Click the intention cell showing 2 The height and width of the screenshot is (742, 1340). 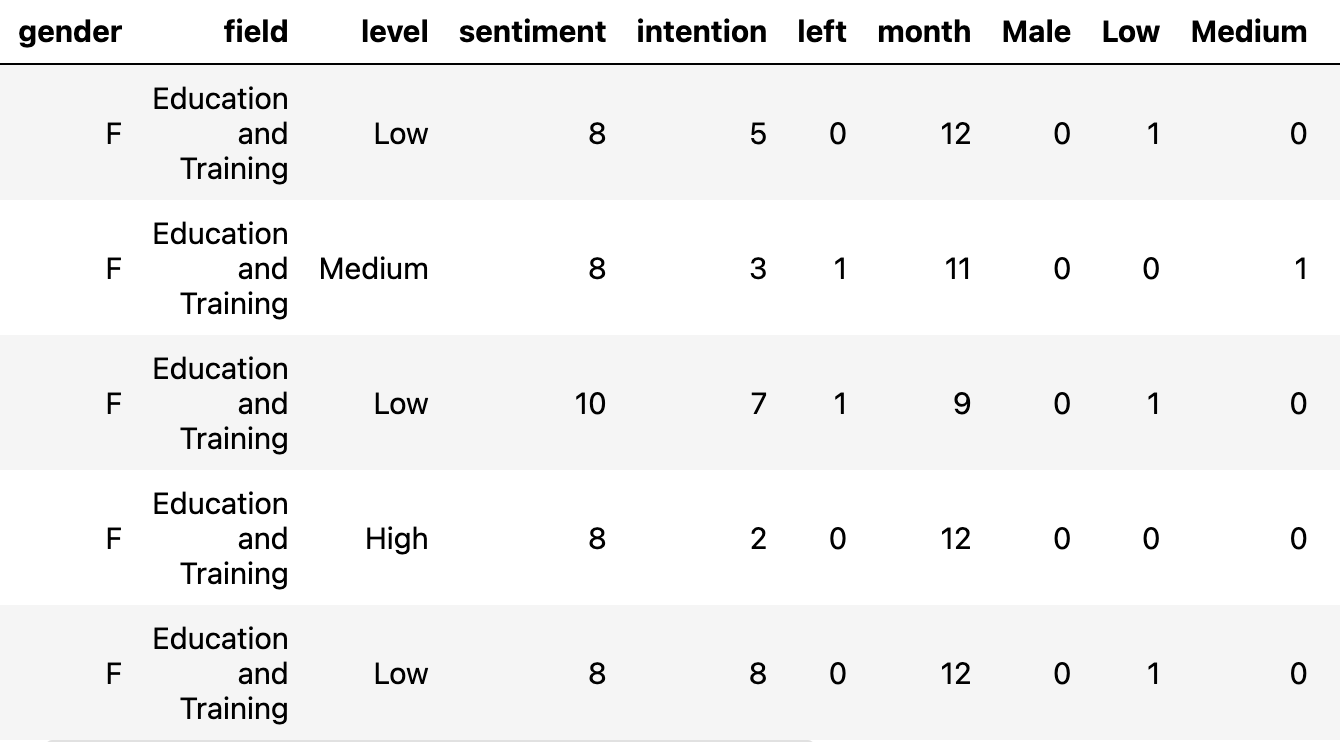click(758, 539)
